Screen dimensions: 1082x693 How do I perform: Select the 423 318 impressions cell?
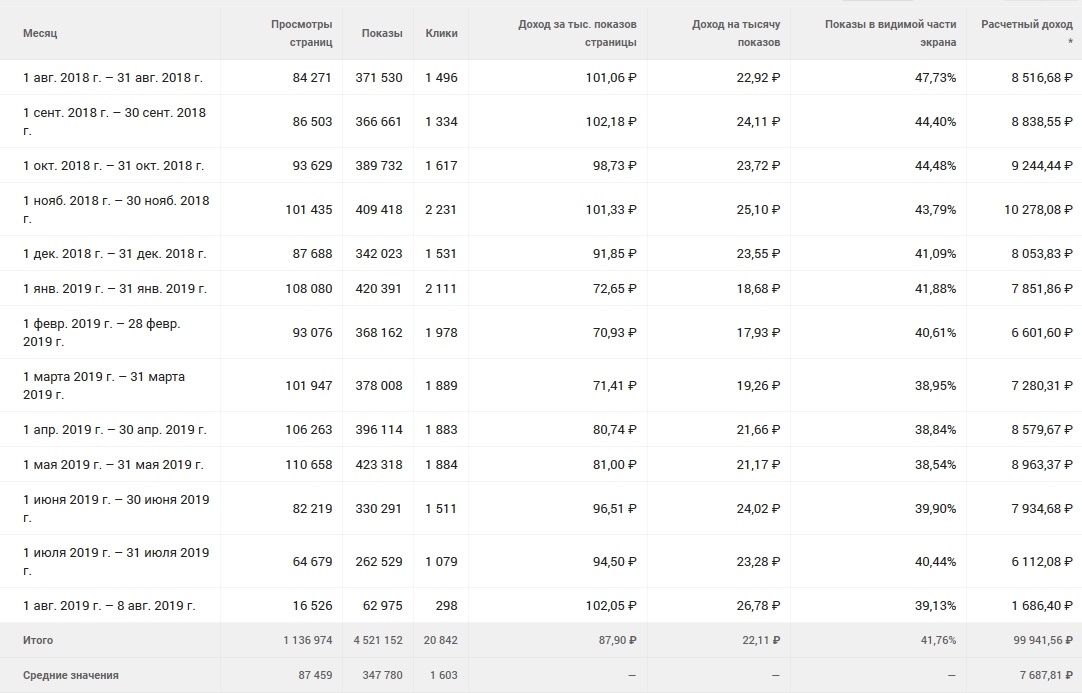pyautogui.click(x=379, y=465)
